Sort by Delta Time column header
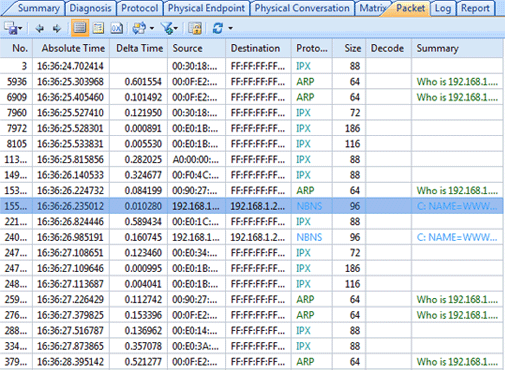505x370 pixels. point(139,48)
